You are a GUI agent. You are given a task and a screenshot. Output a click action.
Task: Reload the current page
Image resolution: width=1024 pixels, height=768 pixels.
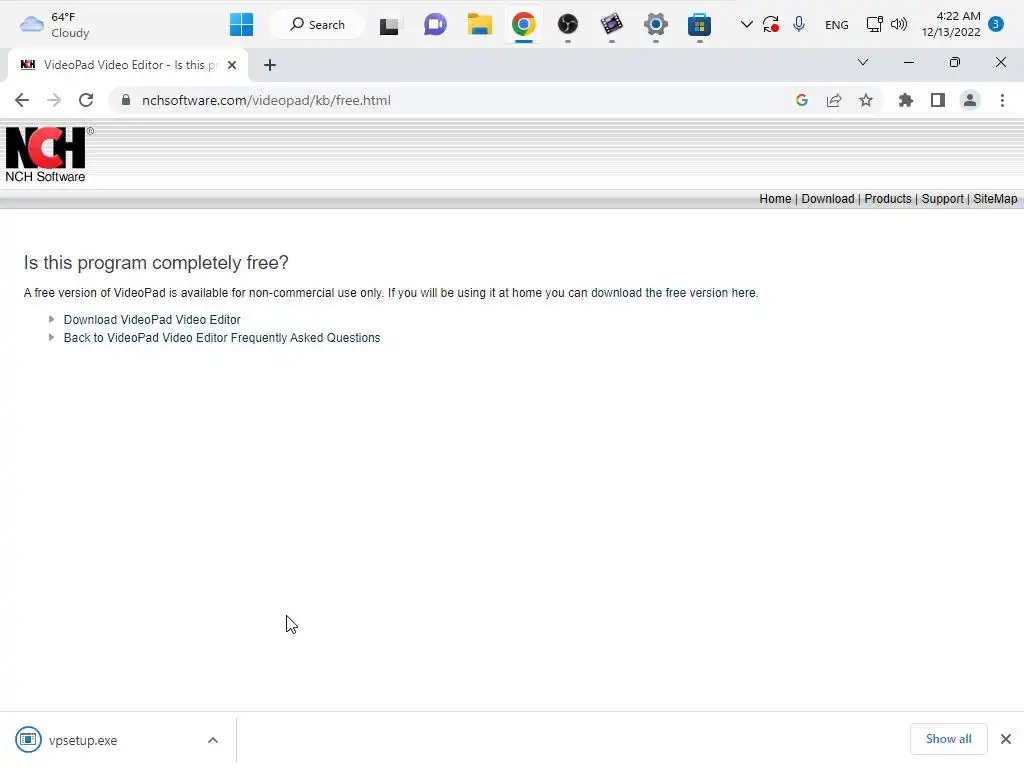[86, 100]
